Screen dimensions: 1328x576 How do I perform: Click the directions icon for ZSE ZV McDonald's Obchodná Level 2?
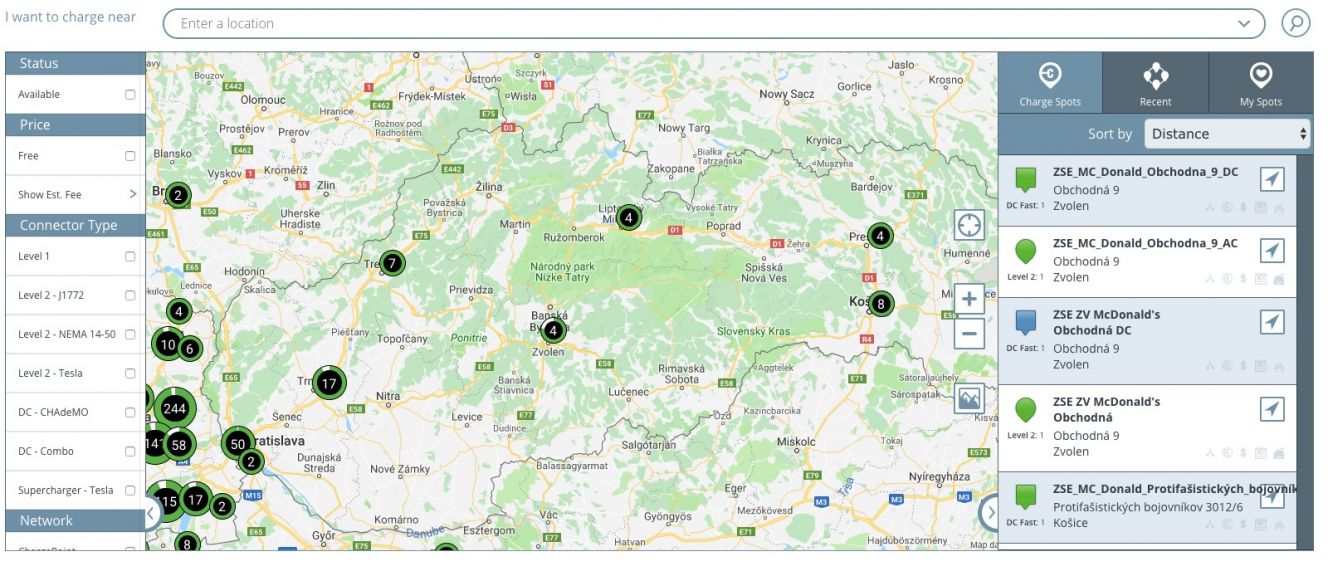[x=1271, y=409]
